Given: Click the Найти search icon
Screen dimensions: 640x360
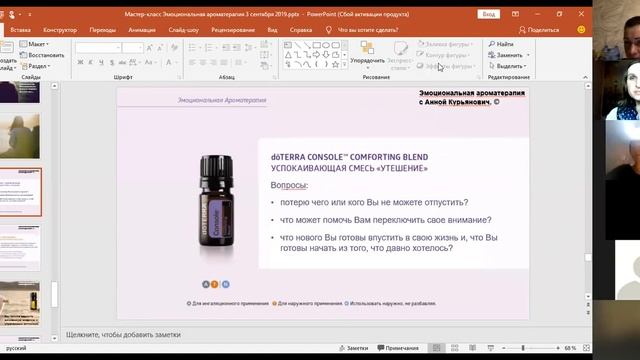Looking at the screenshot, I should pyautogui.click(x=491, y=44).
